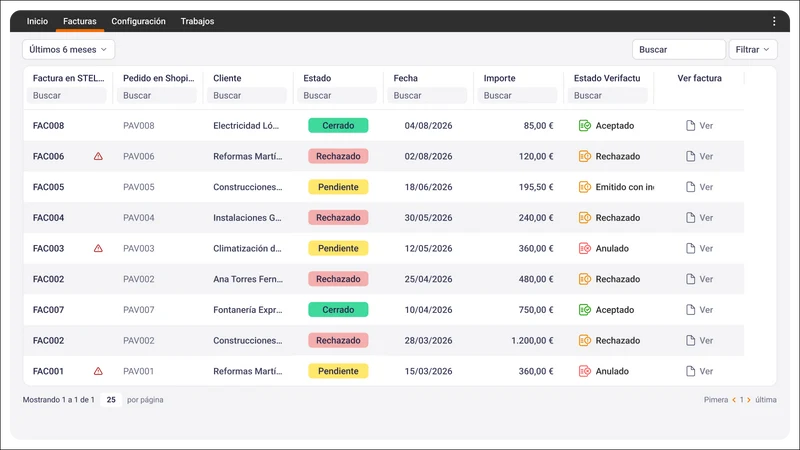Click última pagination link

point(766,400)
